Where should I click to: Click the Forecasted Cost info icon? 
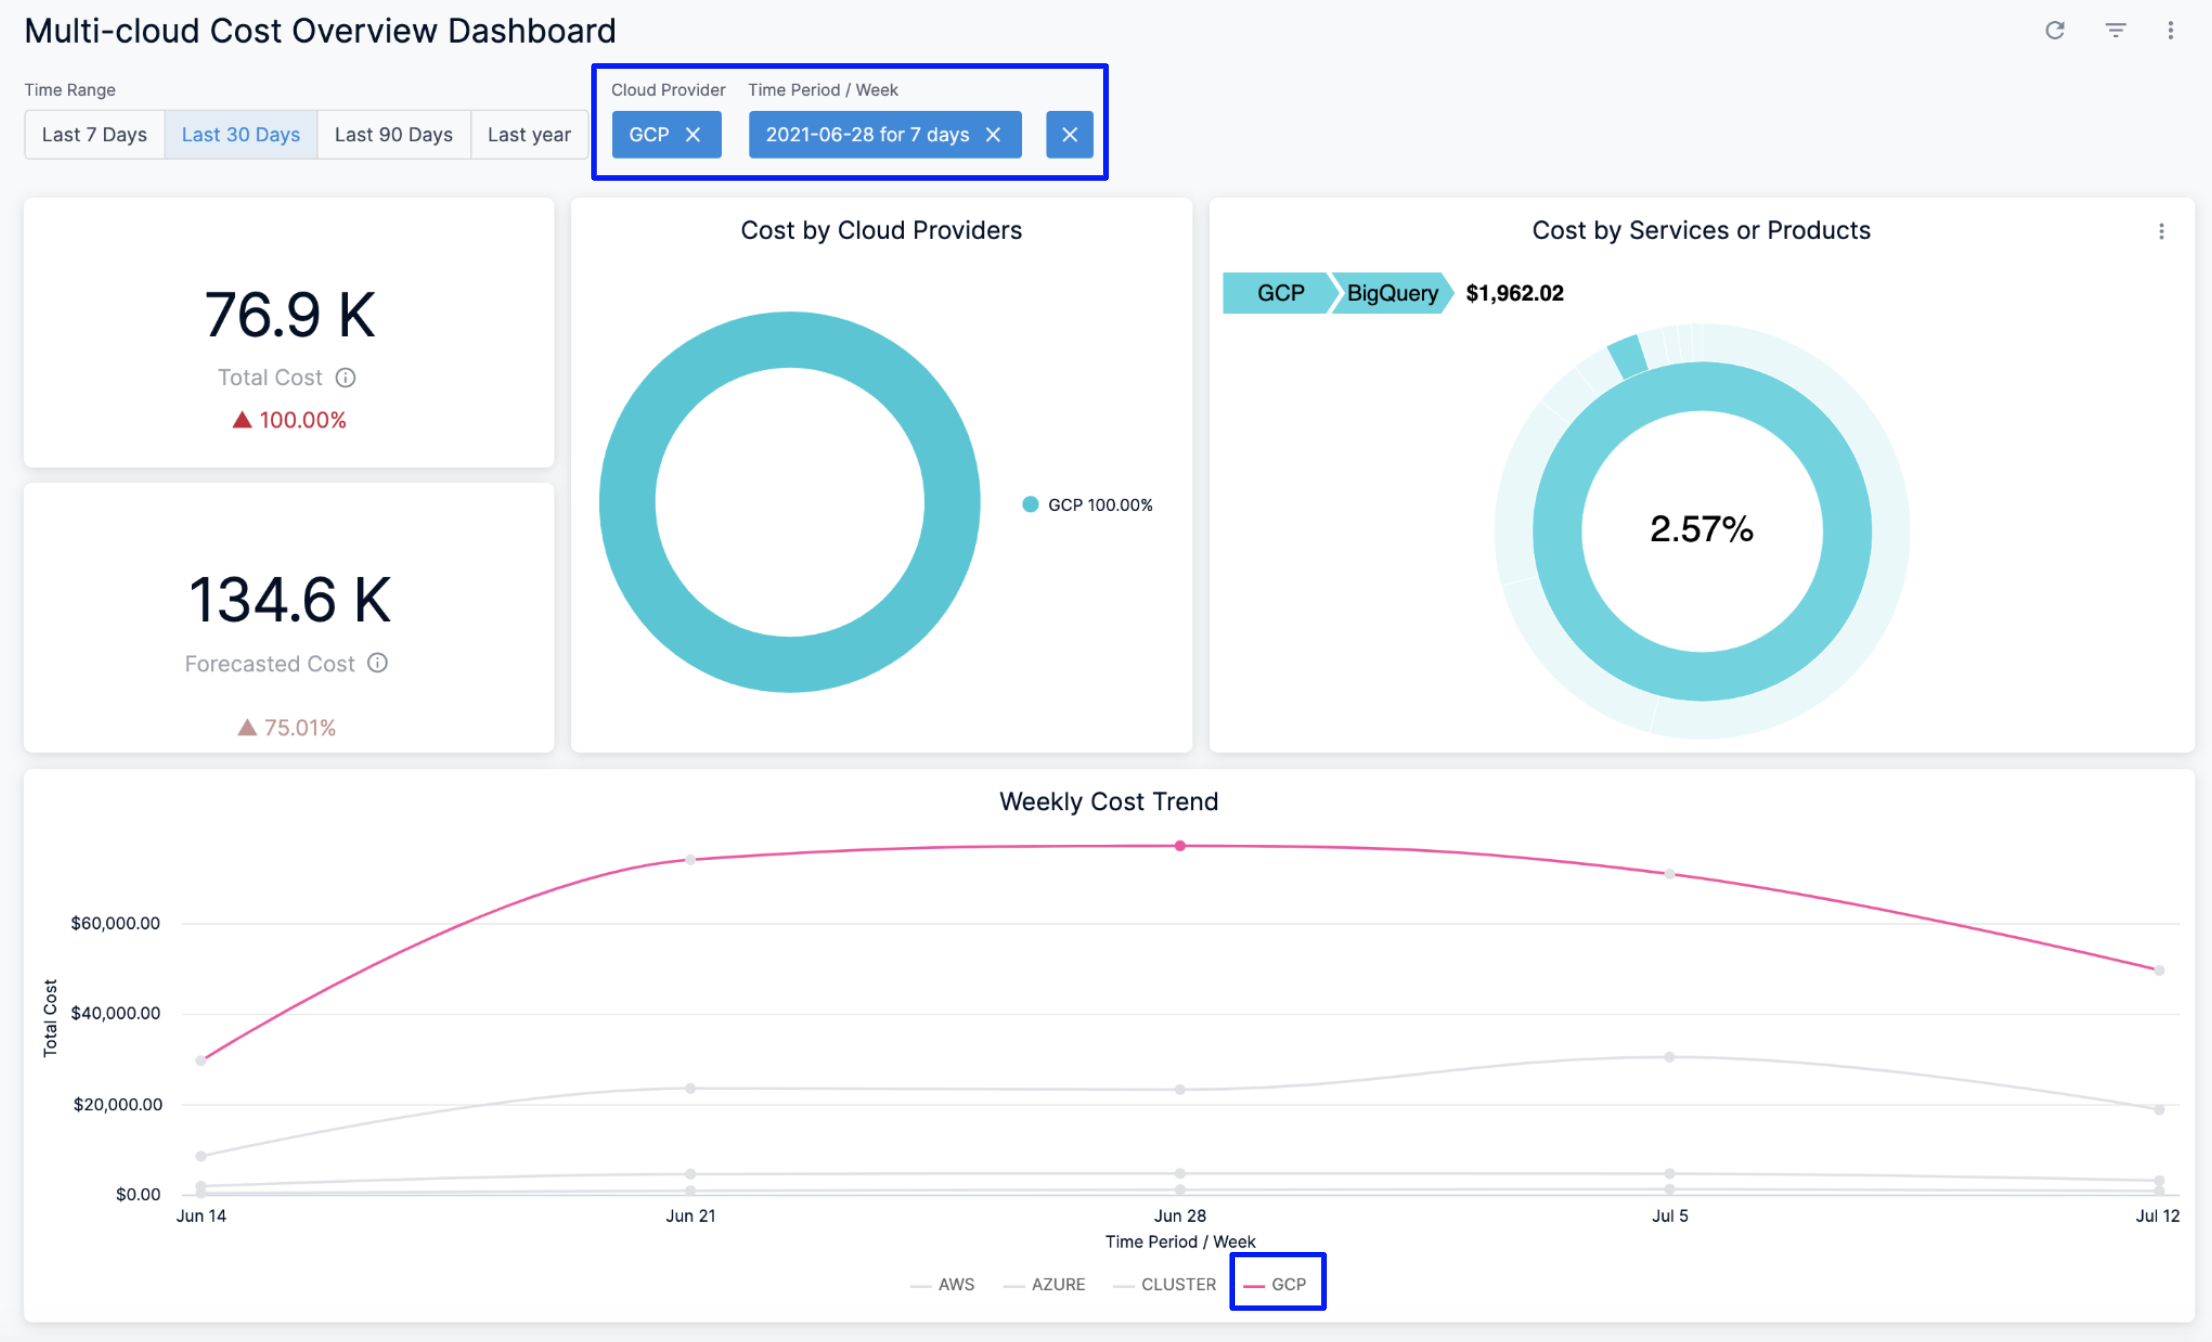tap(377, 663)
